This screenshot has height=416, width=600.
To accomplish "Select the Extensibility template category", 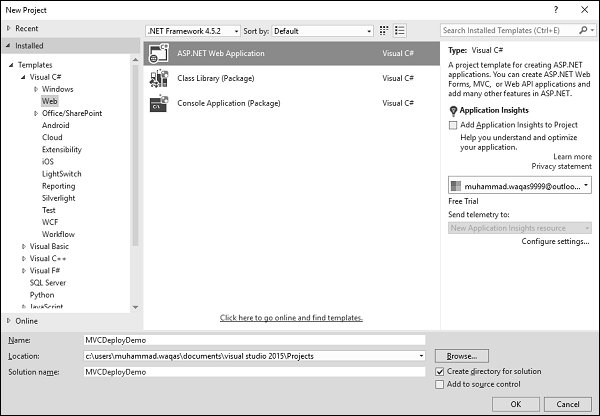I will (x=62, y=150).
